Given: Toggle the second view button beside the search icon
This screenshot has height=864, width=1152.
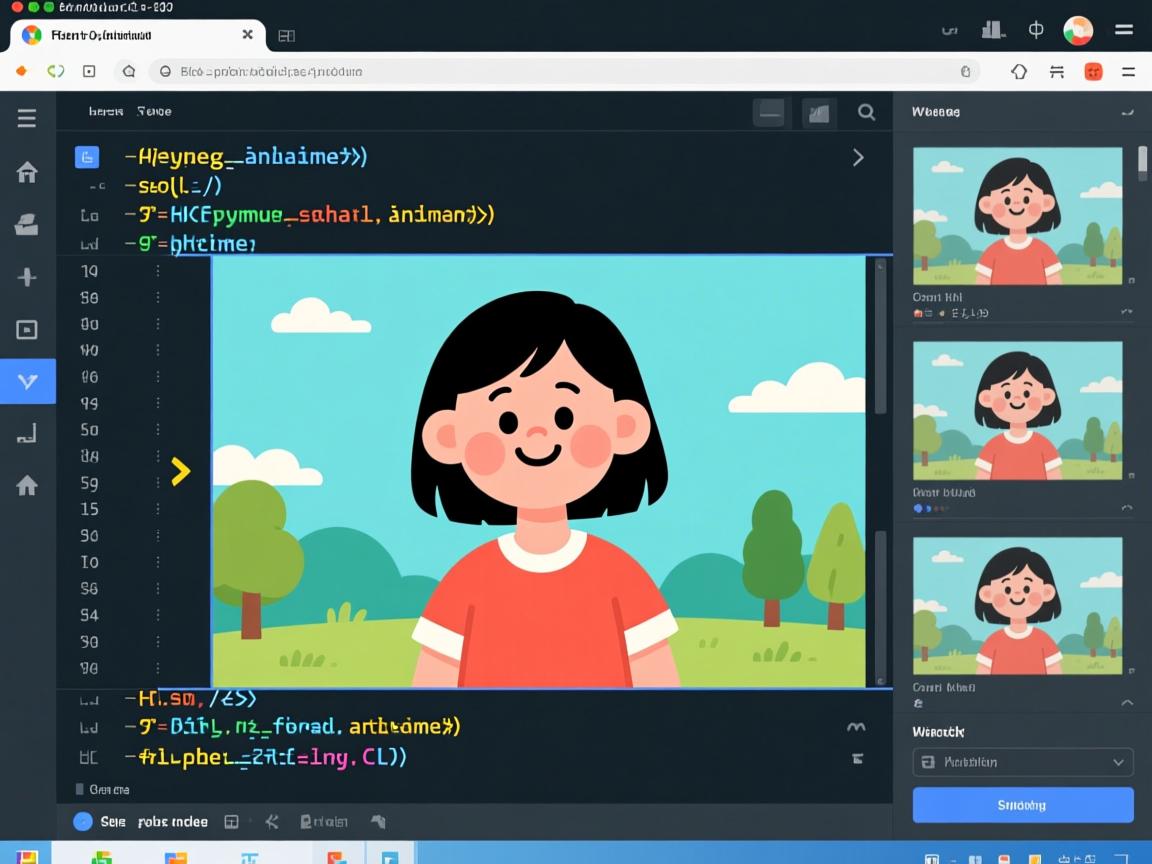Looking at the screenshot, I should coord(818,113).
